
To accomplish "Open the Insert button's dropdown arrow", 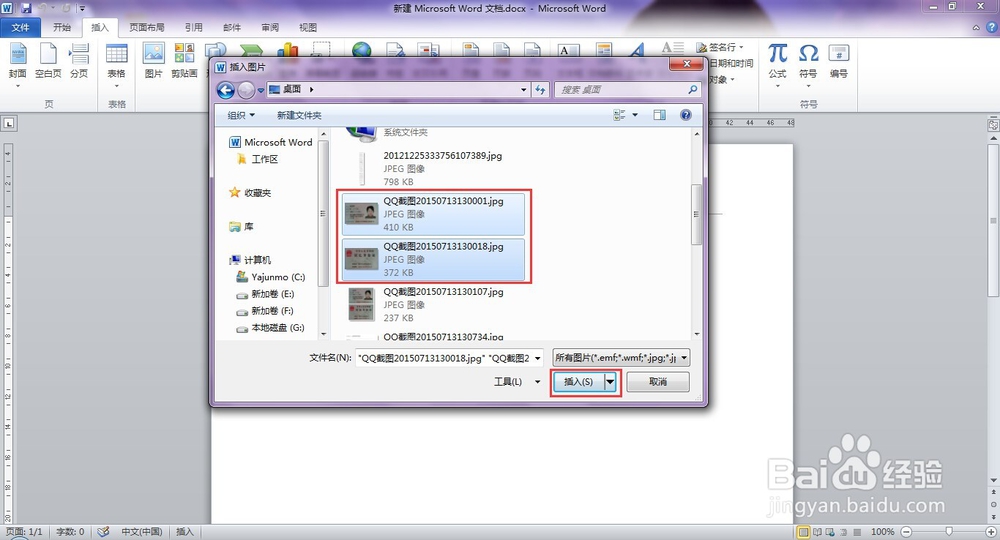I will click(x=610, y=382).
